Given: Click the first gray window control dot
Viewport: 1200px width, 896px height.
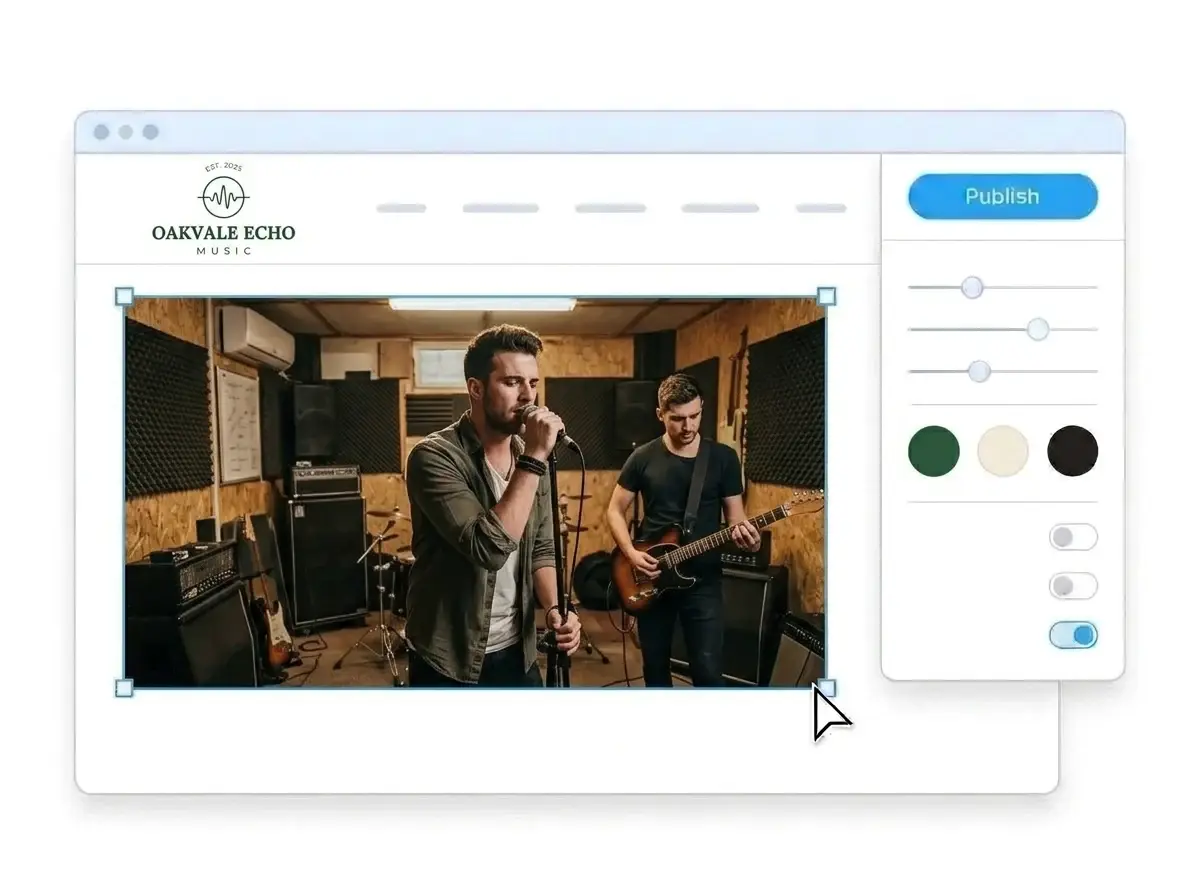Looking at the screenshot, I should point(101,132).
